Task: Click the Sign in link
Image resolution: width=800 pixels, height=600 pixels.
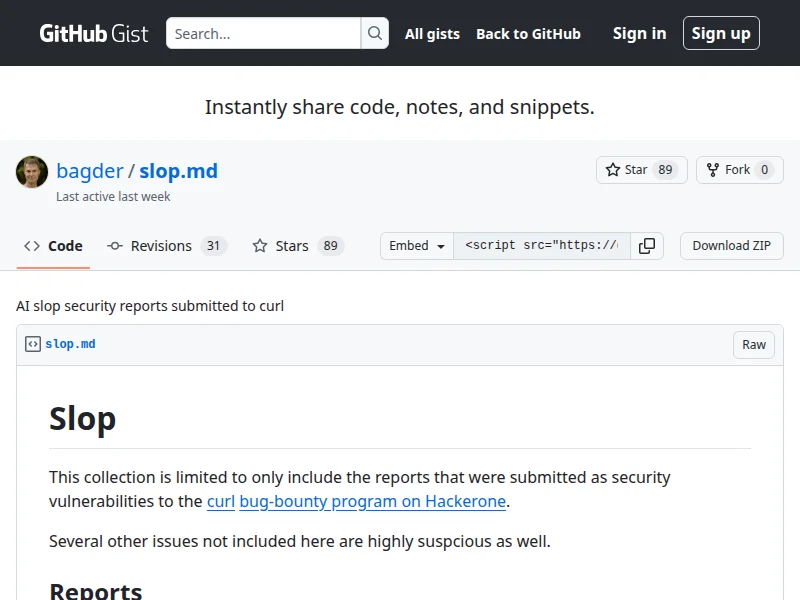Action: [639, 33]
